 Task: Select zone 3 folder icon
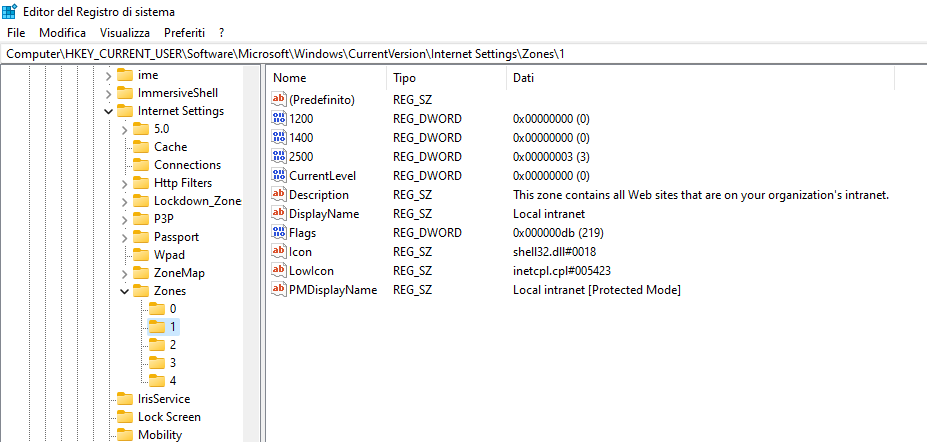(157, 362)
